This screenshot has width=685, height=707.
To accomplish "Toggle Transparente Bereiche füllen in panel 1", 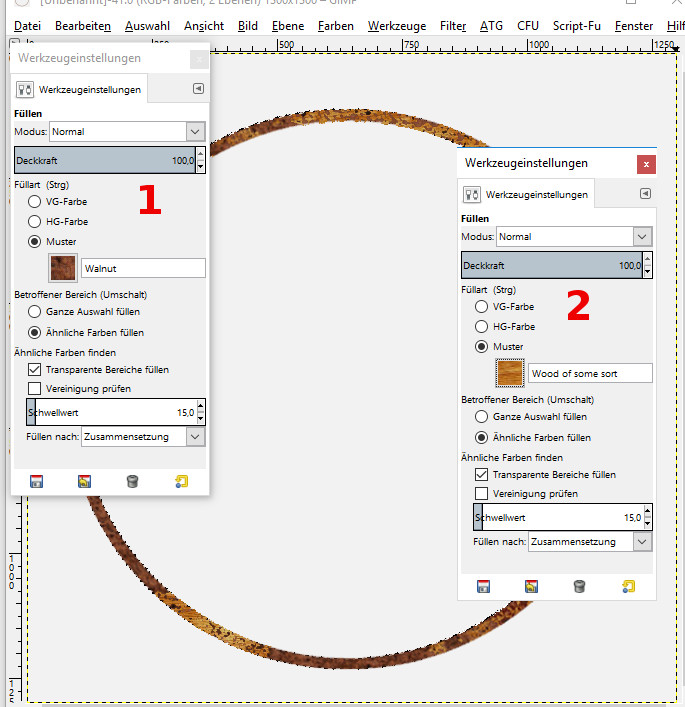I will click(34, 370).
